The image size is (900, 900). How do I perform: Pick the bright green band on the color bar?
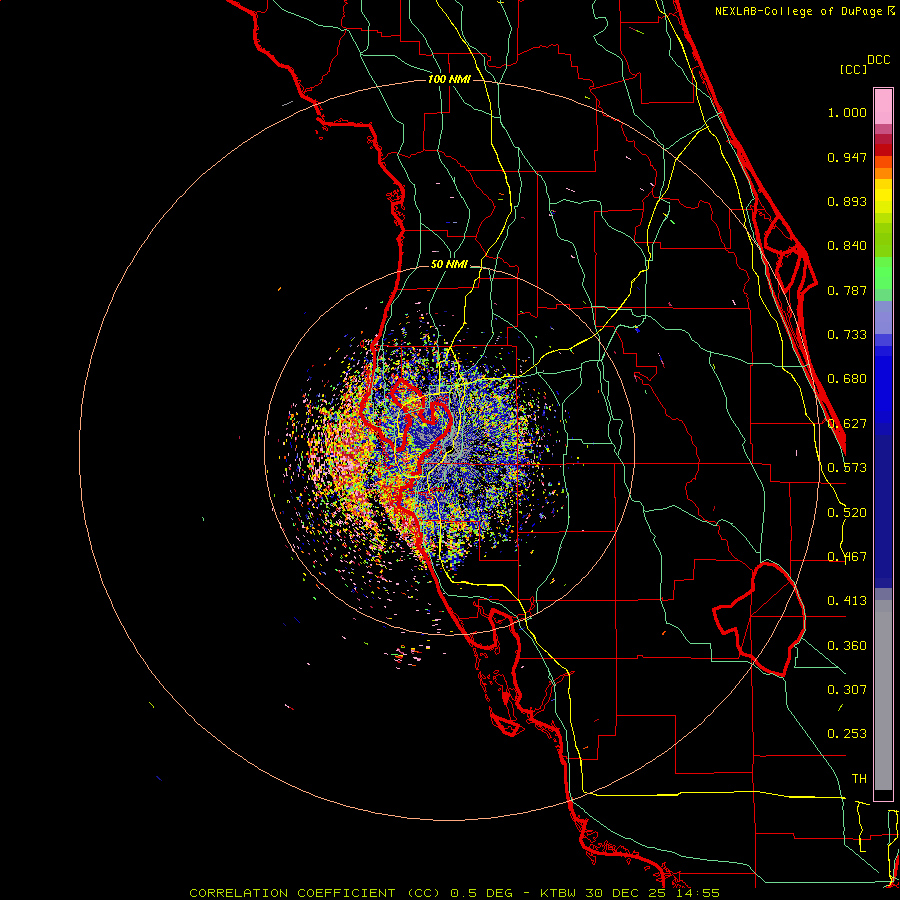[x=883, y=273]
